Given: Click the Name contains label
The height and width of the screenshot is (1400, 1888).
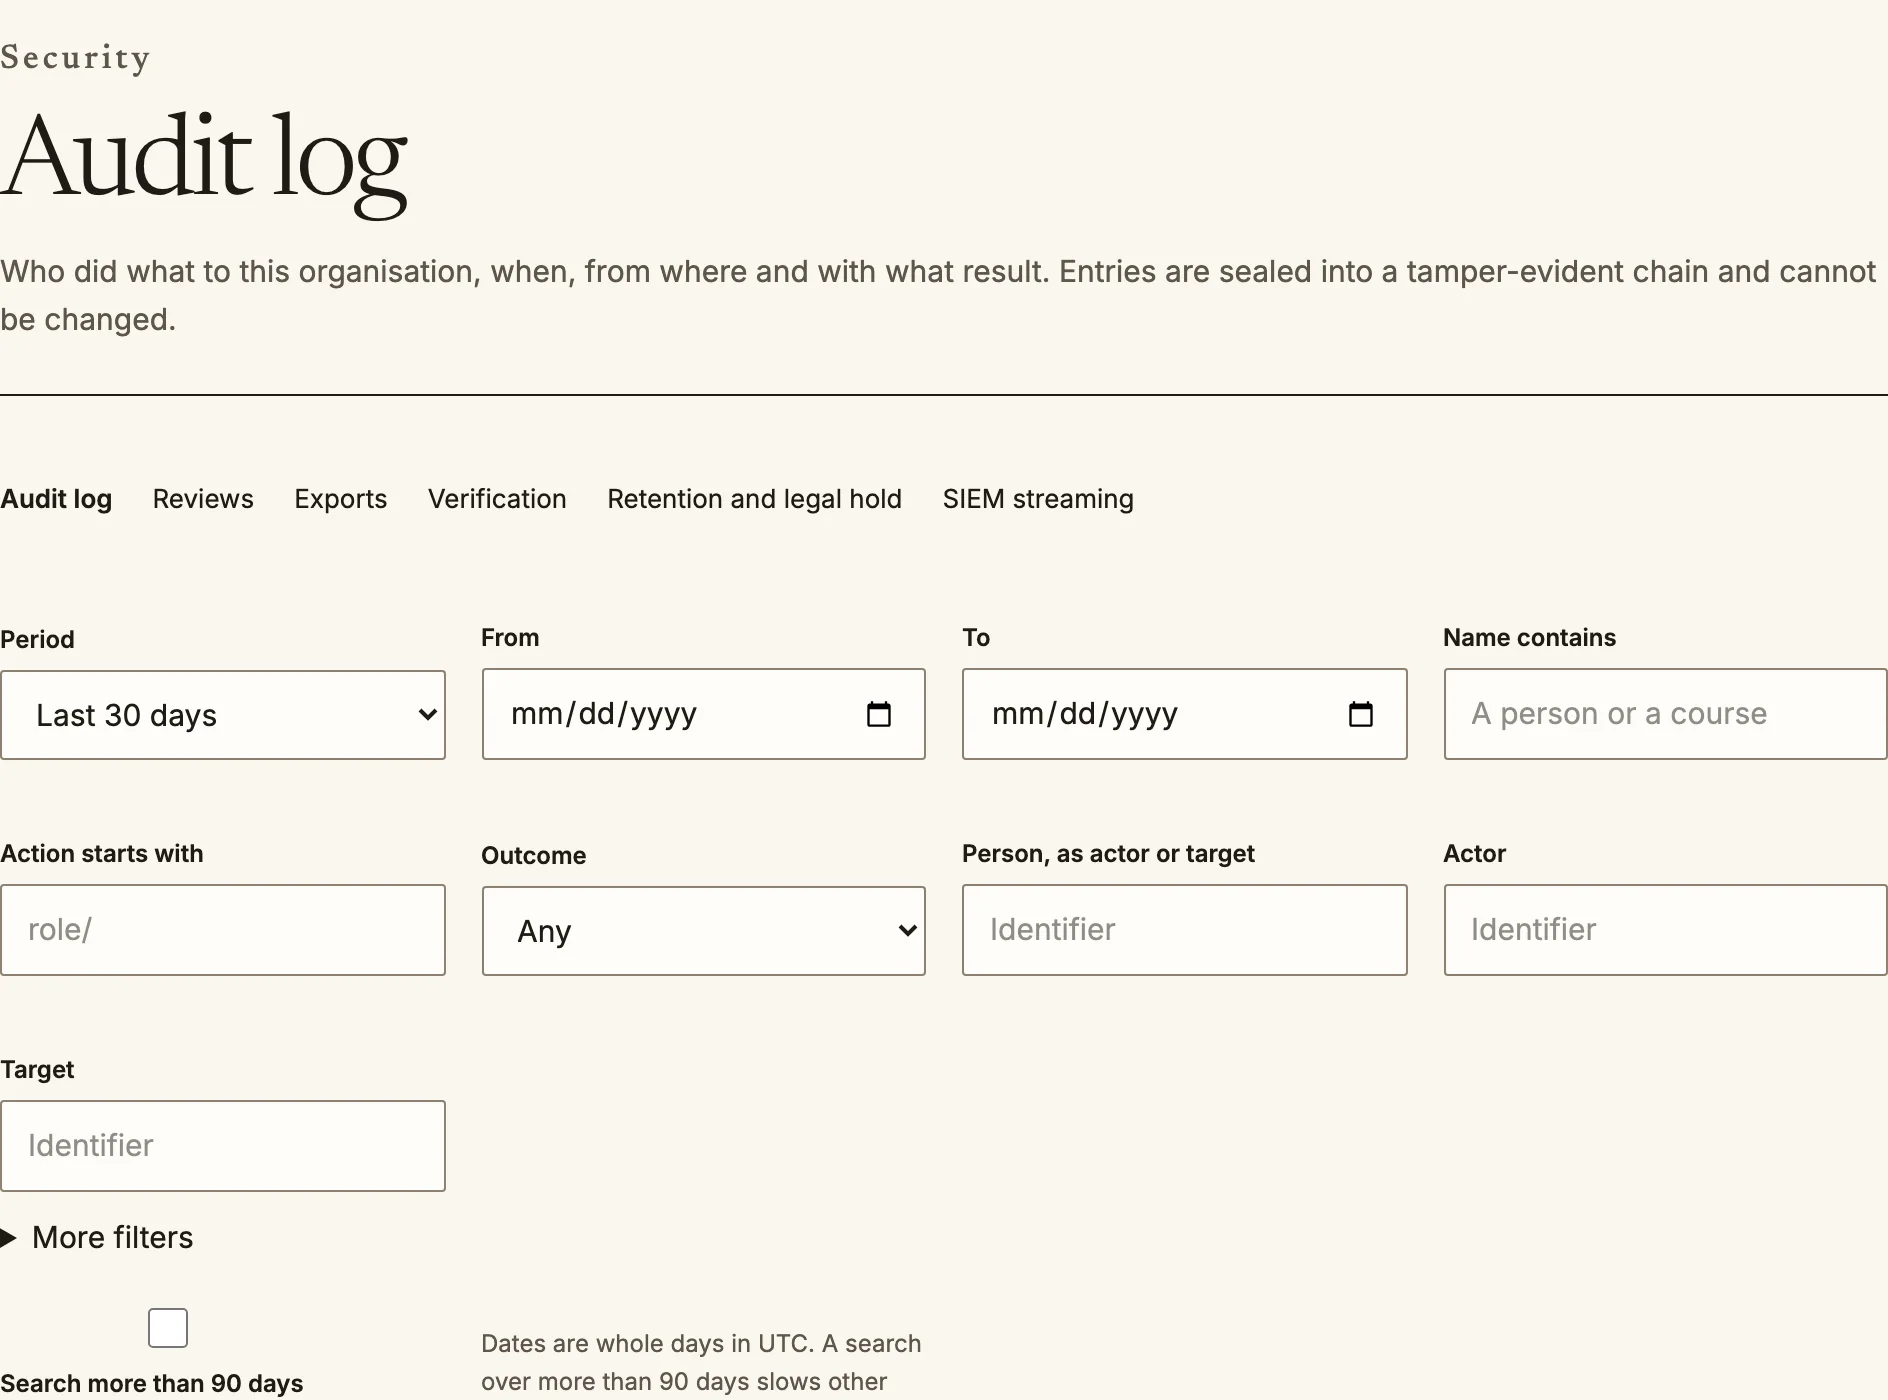Looking at the screenshot, I should (x=1529, y=638).
